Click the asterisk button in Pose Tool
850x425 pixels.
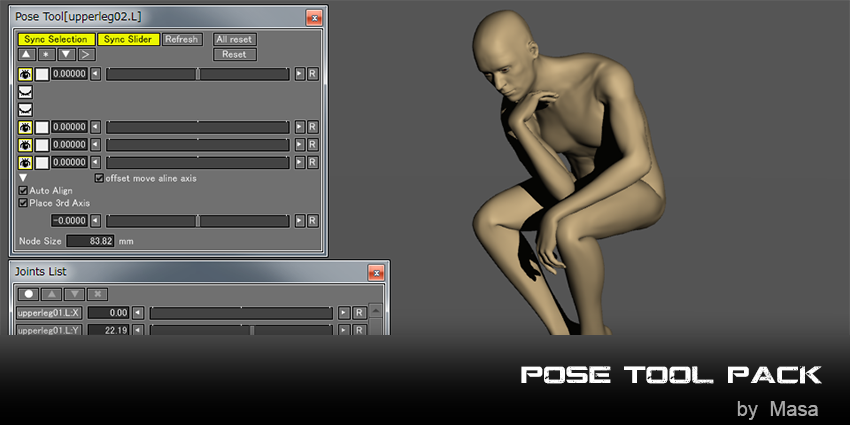point(47,54)
